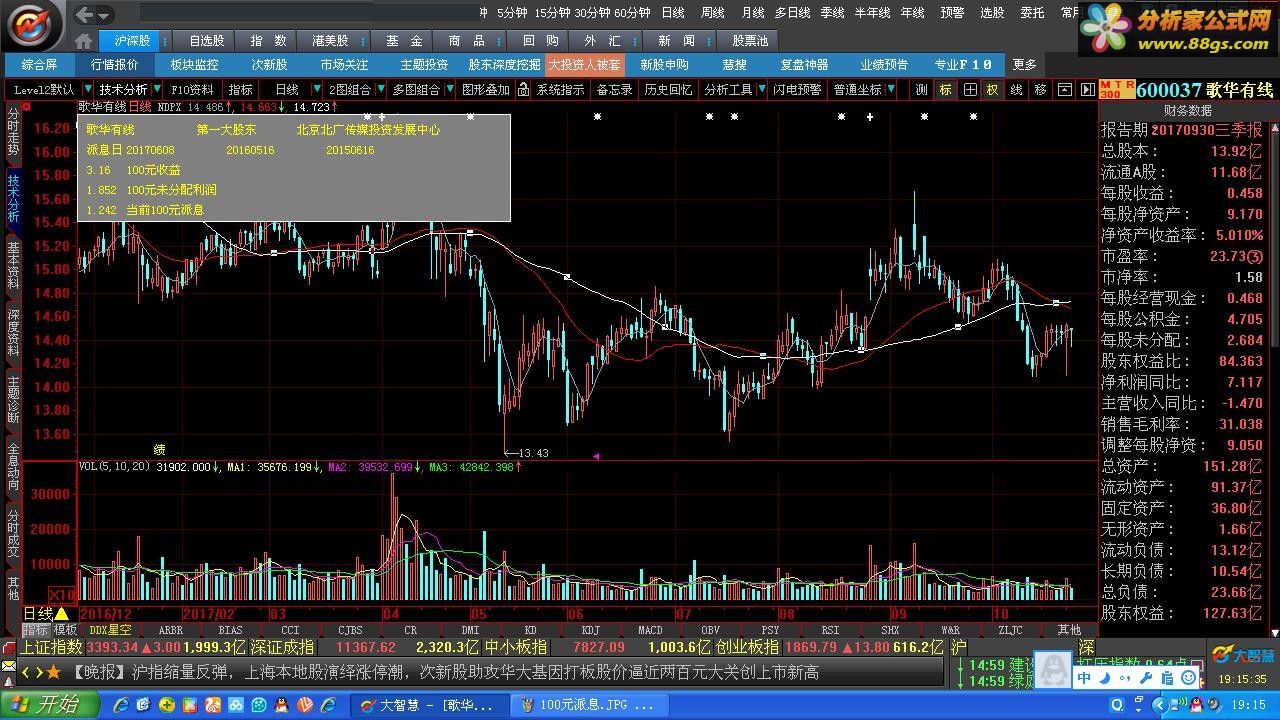
Task: Switch to the 板块监控 tab
Action: point(194,64)
